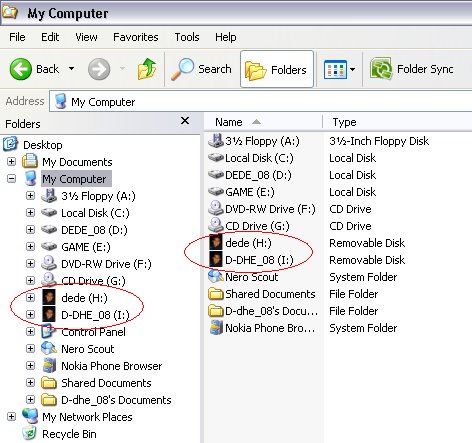The image size is (472, 443).
Task: Click the green Back arrow icon
Action: (21, 69)
